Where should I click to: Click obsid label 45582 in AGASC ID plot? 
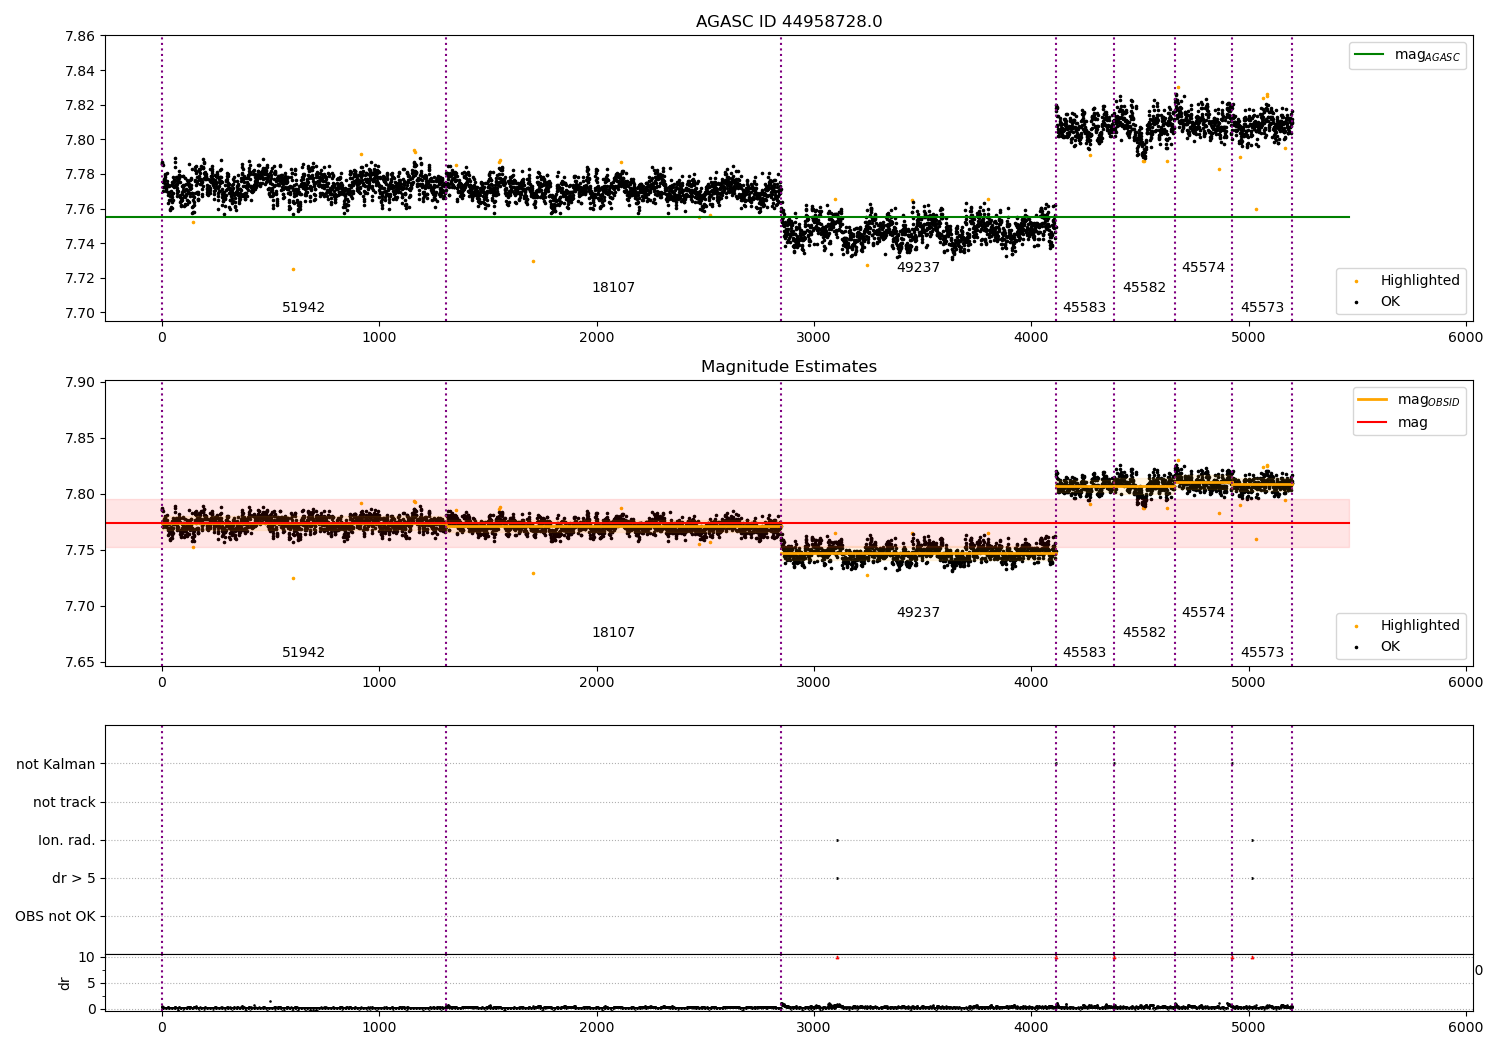point(1144,288)
